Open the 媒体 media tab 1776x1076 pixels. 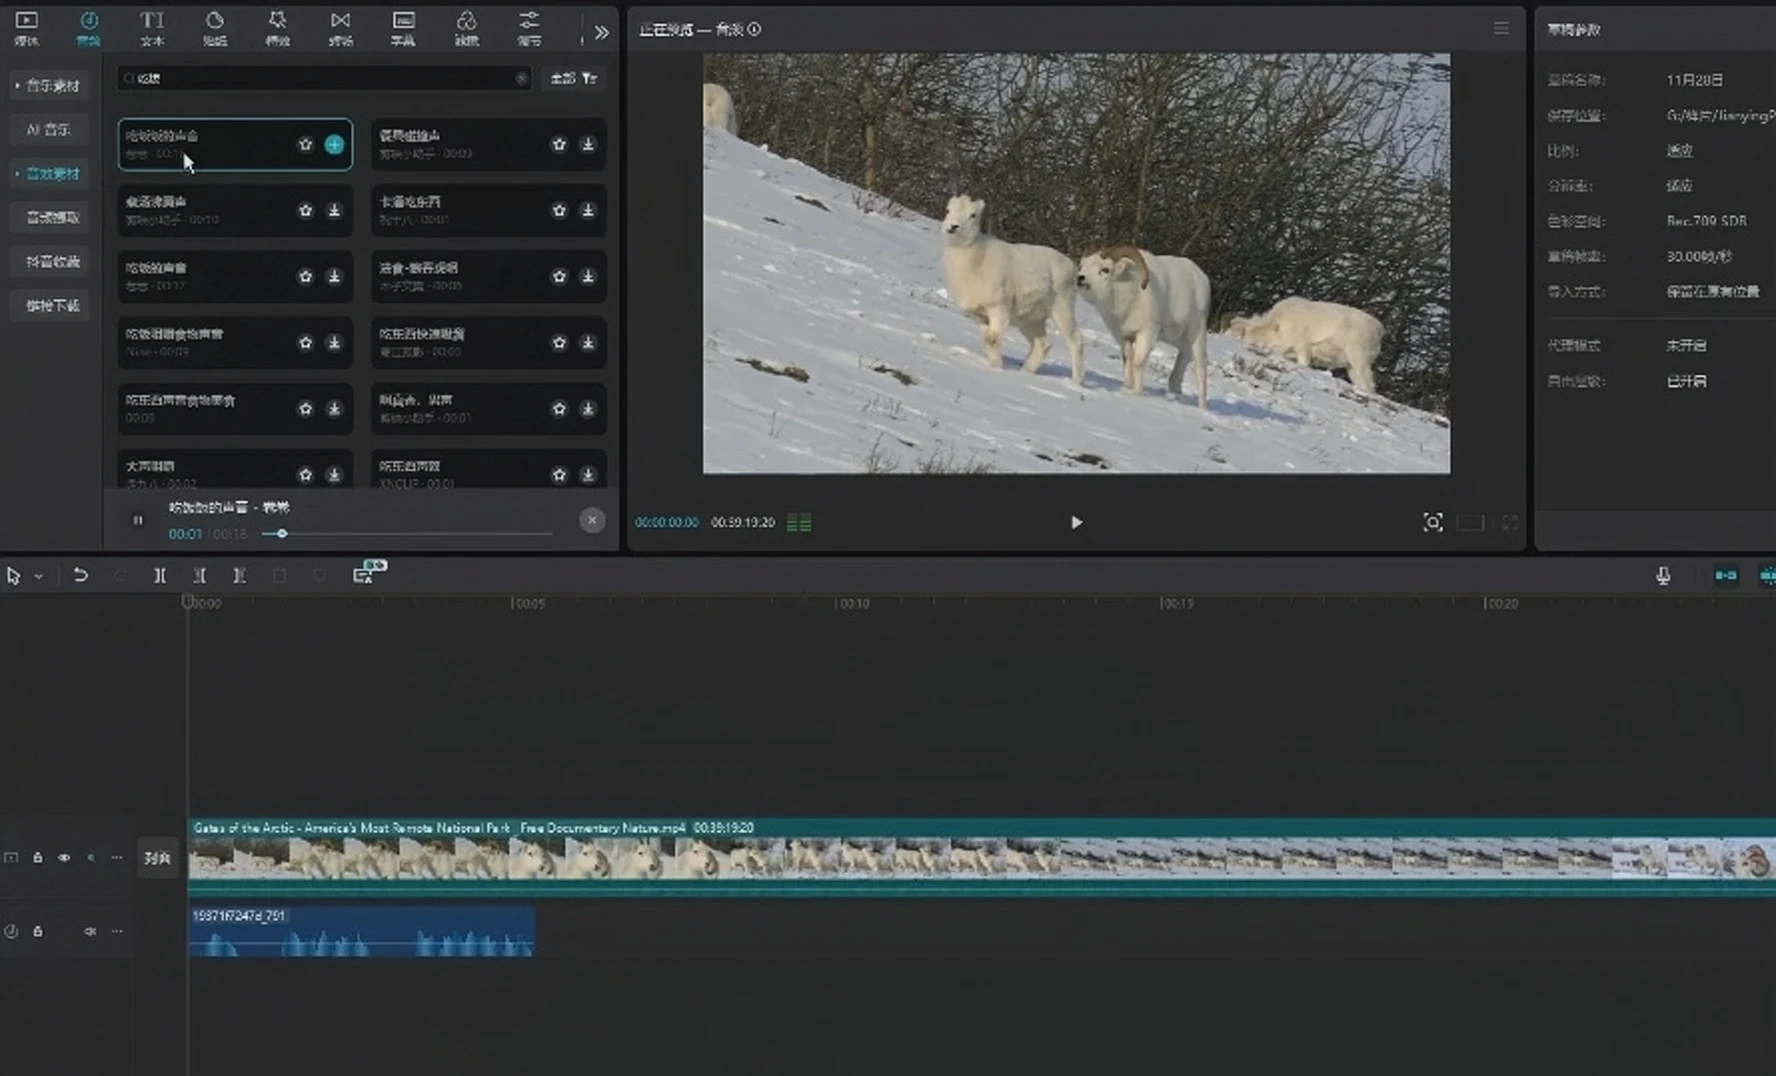(x=27, y=28)
